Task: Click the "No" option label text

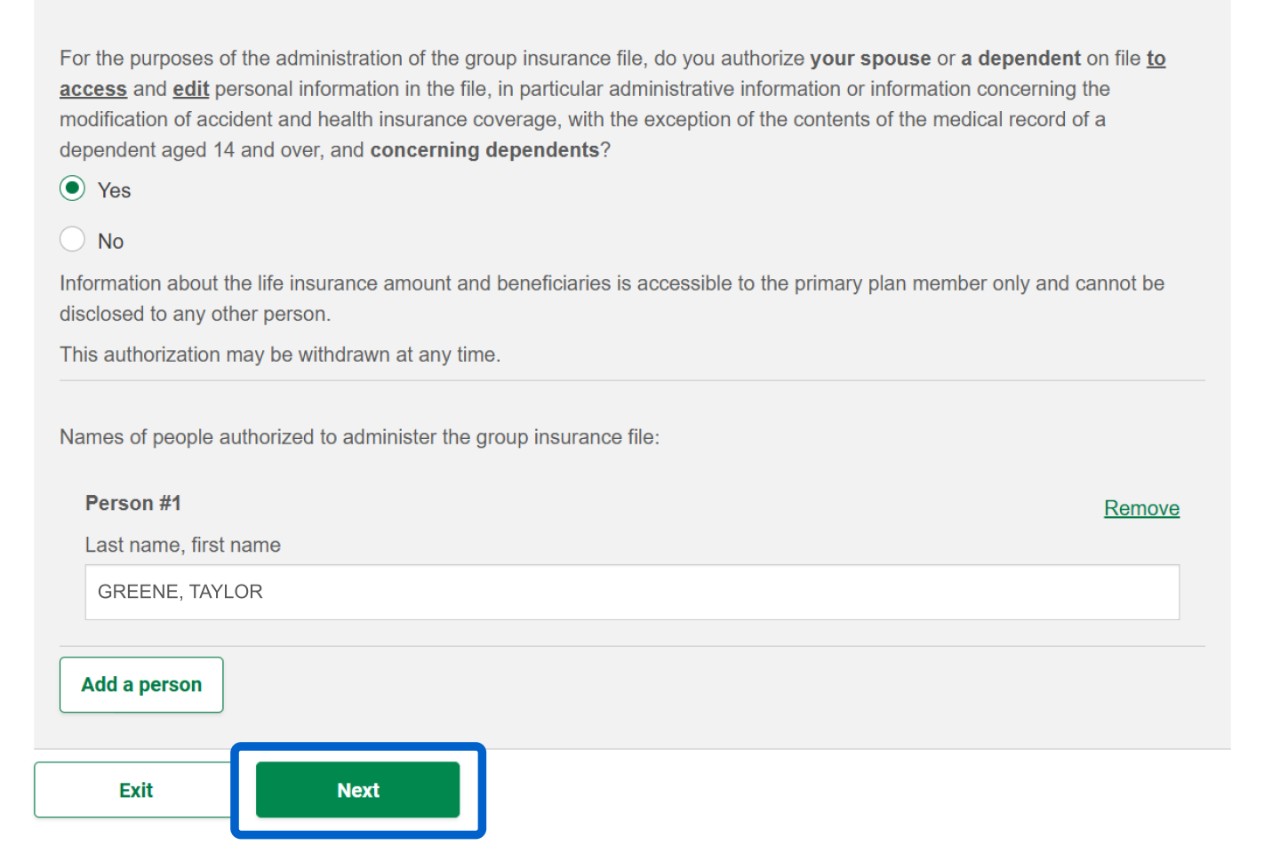Action: [111, 241]
